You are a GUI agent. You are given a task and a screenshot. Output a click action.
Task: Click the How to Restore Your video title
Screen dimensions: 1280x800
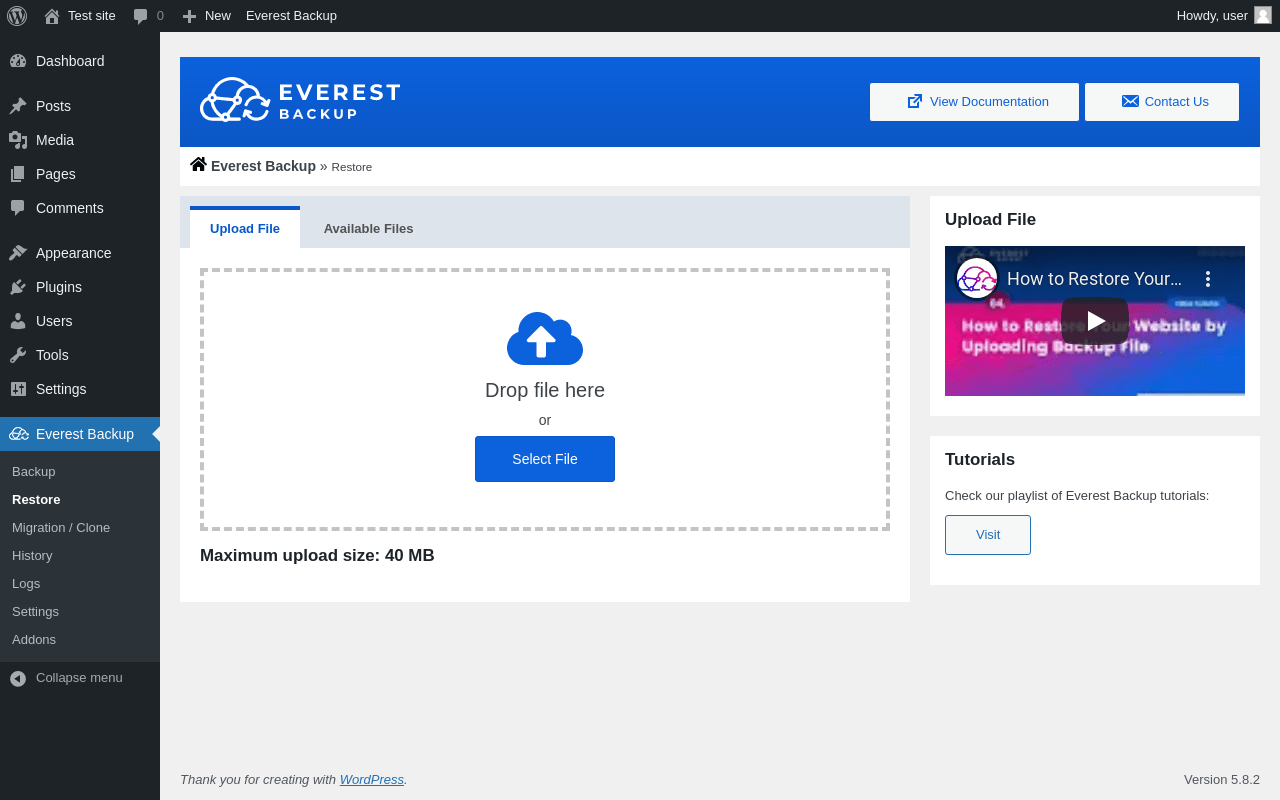coord(1094,279)
